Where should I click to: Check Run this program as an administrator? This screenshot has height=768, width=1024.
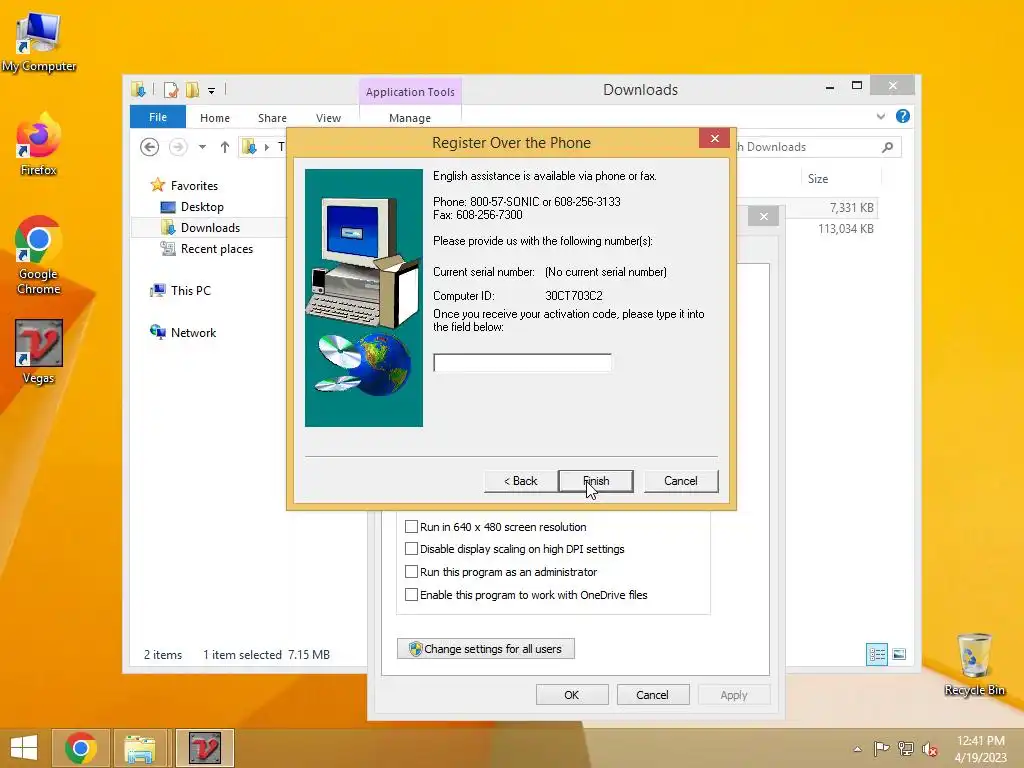click(411, 572)
